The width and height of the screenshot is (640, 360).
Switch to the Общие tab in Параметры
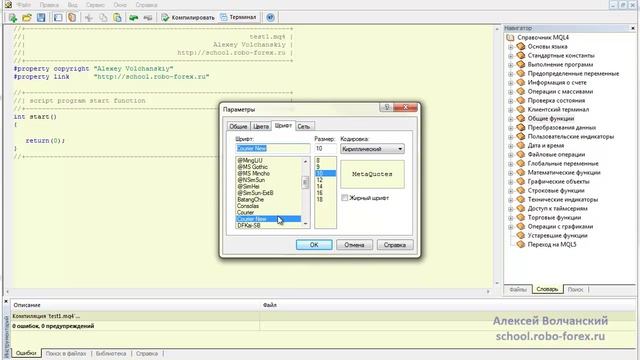[238, 127]
